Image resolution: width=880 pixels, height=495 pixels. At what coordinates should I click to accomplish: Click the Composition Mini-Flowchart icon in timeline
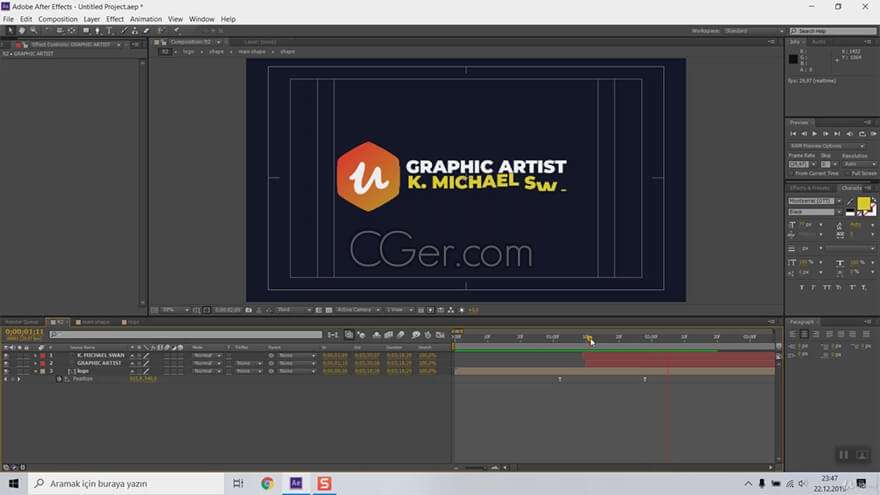tap(333, 335)
